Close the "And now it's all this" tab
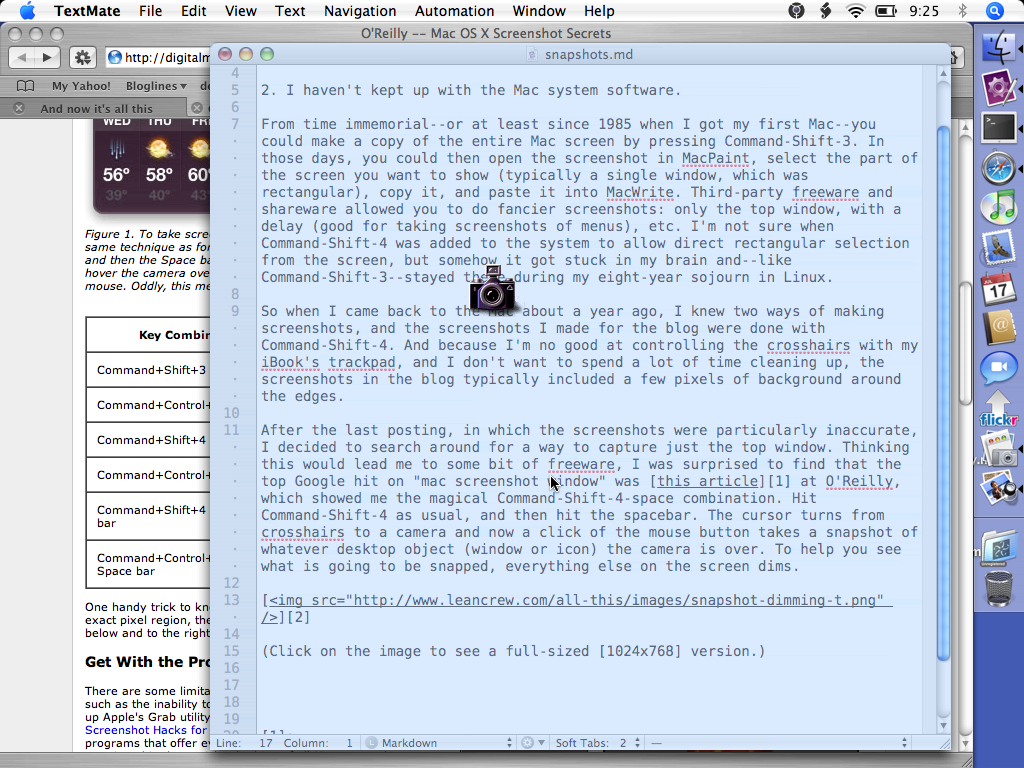 [x=19, y=108]
